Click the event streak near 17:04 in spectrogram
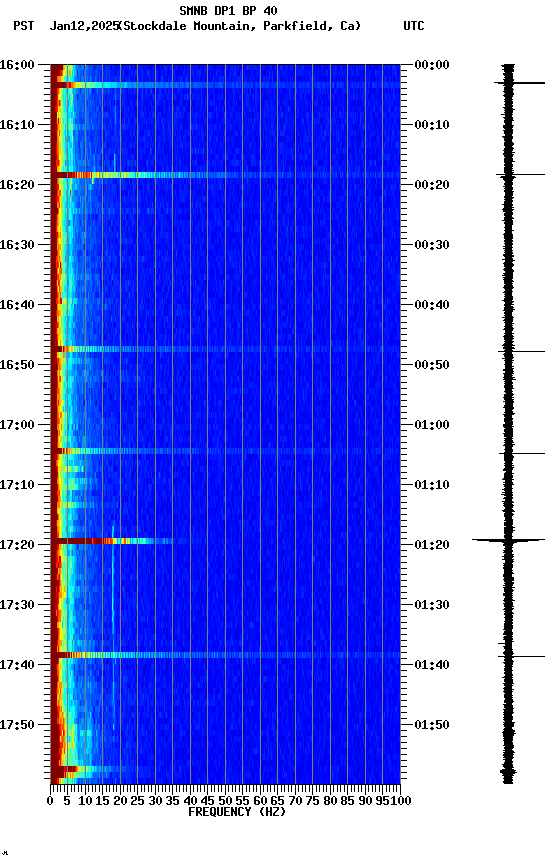Screen dimensions: 552x864 pyautogui.click(x=225, y=451)
